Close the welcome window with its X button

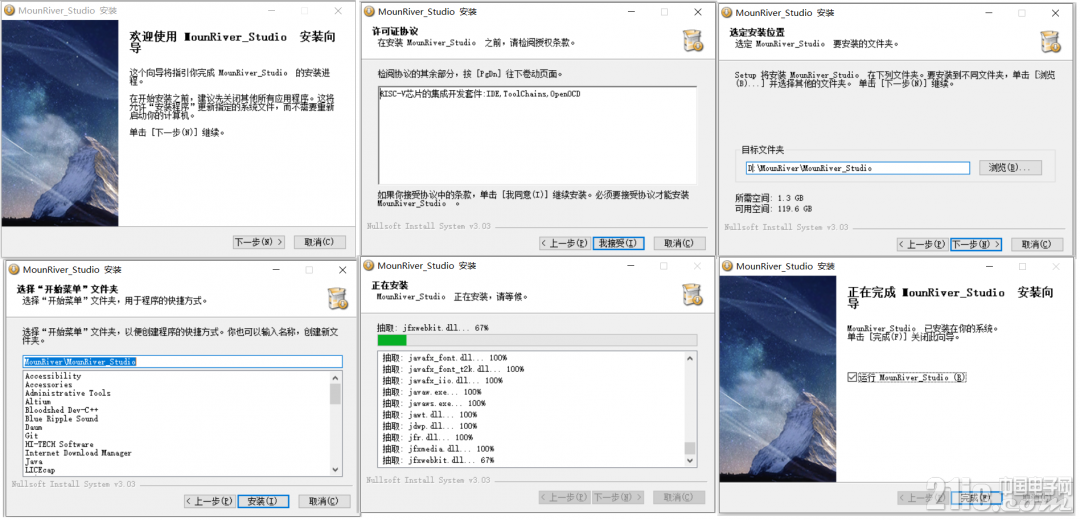click(338, 11)
